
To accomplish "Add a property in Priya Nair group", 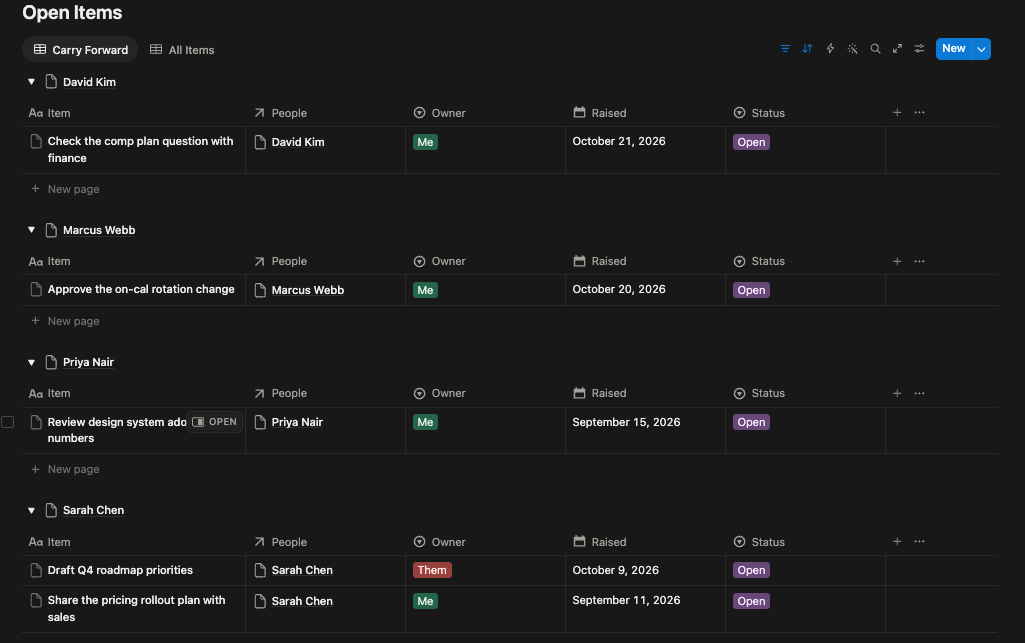I will point(897,393).
